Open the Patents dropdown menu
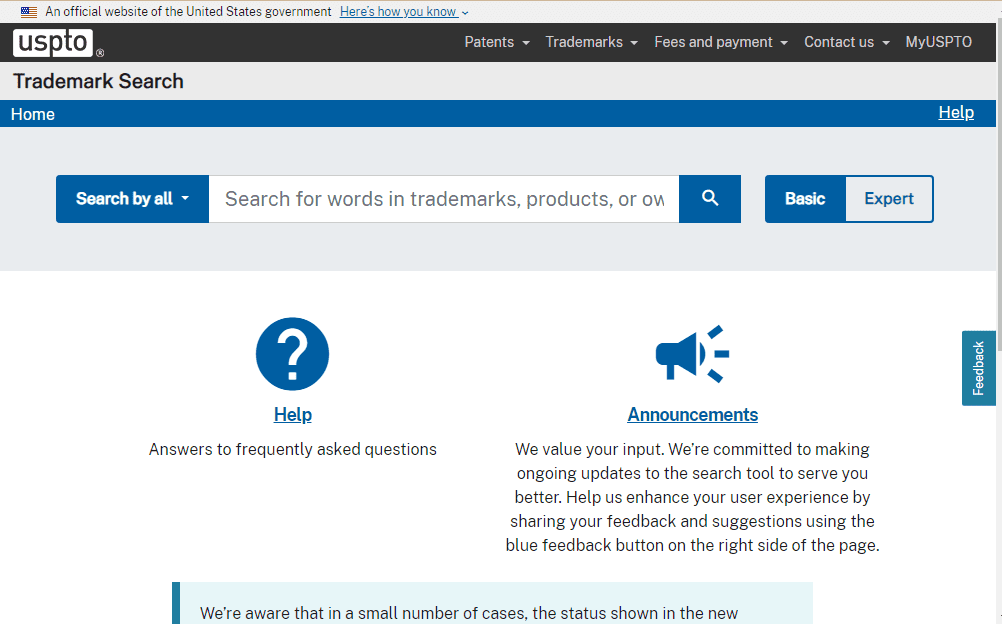 pyautogui.click(x=497, y=42)
